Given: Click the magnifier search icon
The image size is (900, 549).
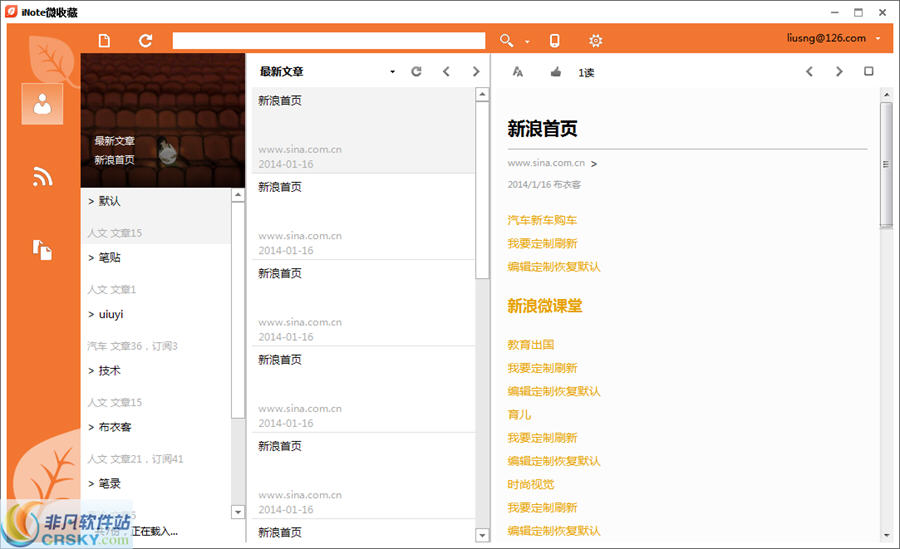Looking at the screenshot, I should coord(506,40).
